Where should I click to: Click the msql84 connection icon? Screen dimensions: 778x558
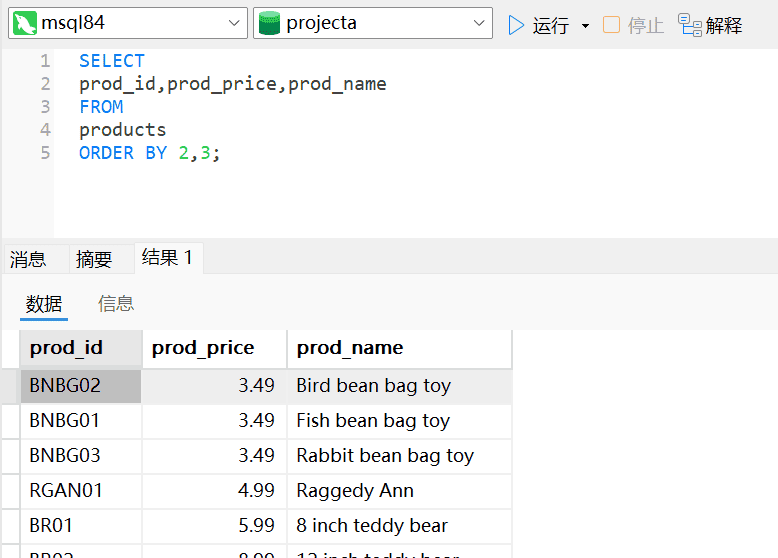pos(25,23)
